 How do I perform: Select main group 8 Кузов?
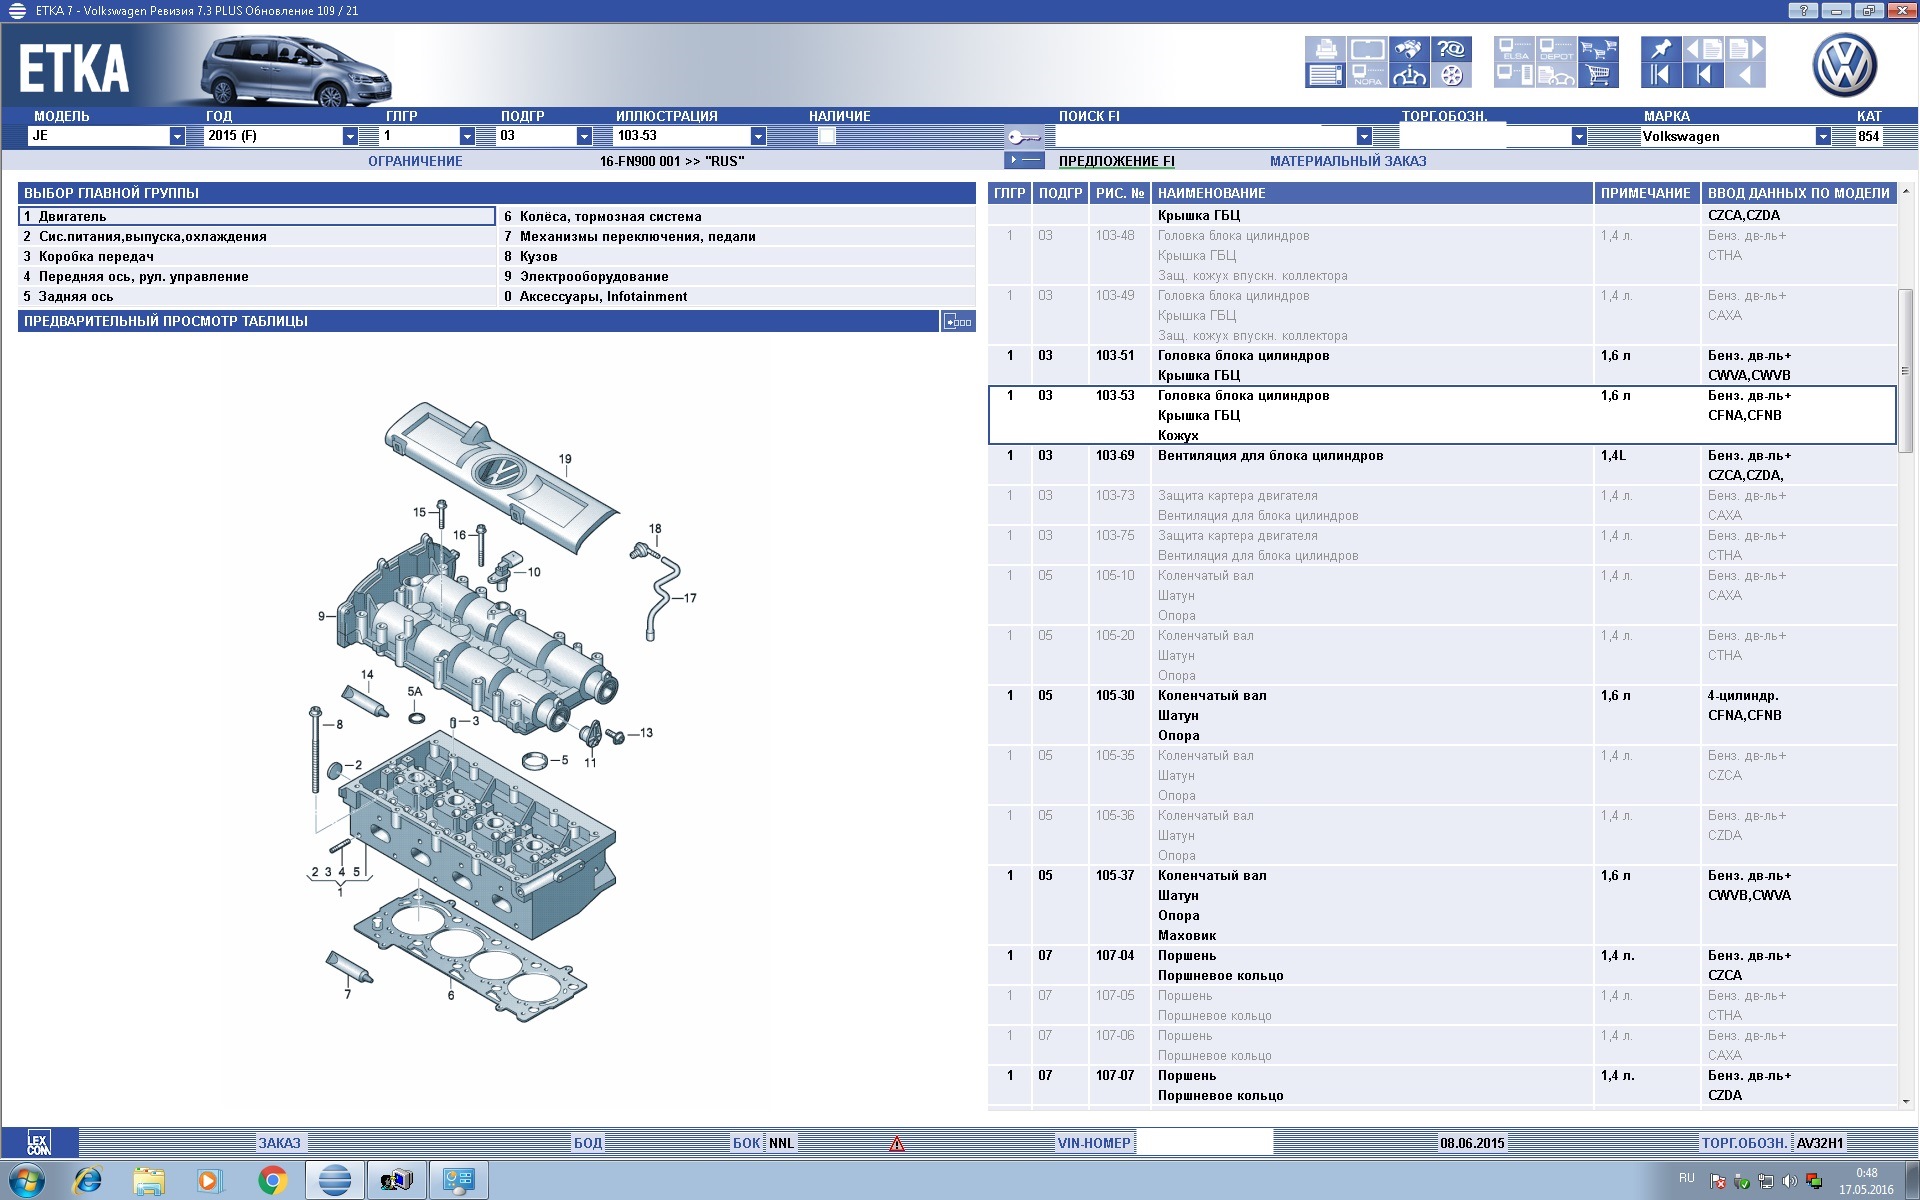(x=737, y=256)
